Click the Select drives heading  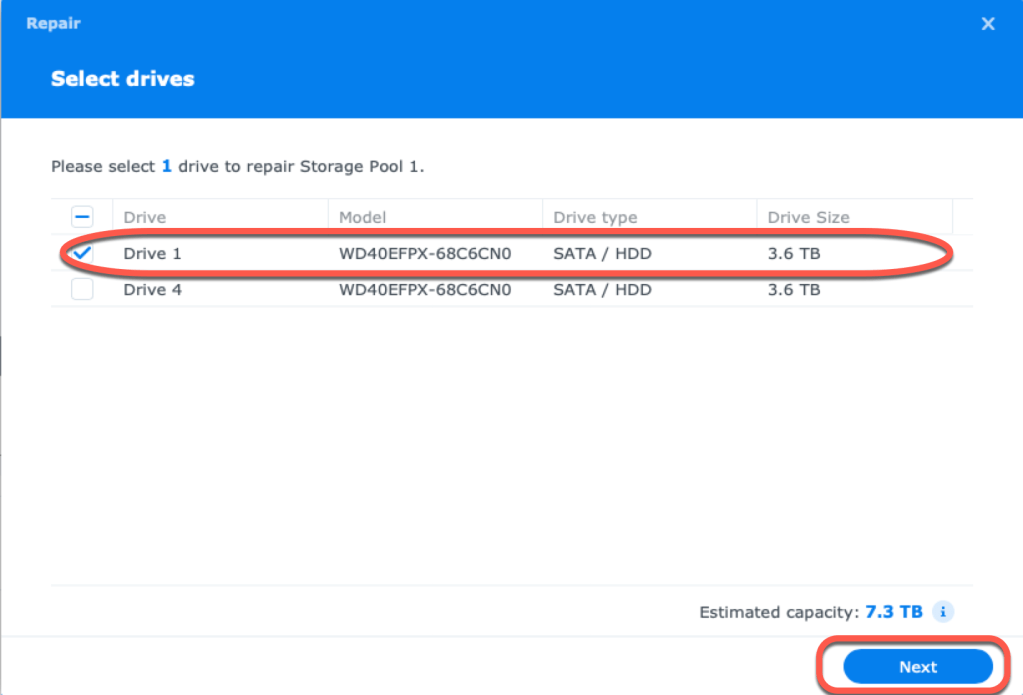[x=122, y=78]
